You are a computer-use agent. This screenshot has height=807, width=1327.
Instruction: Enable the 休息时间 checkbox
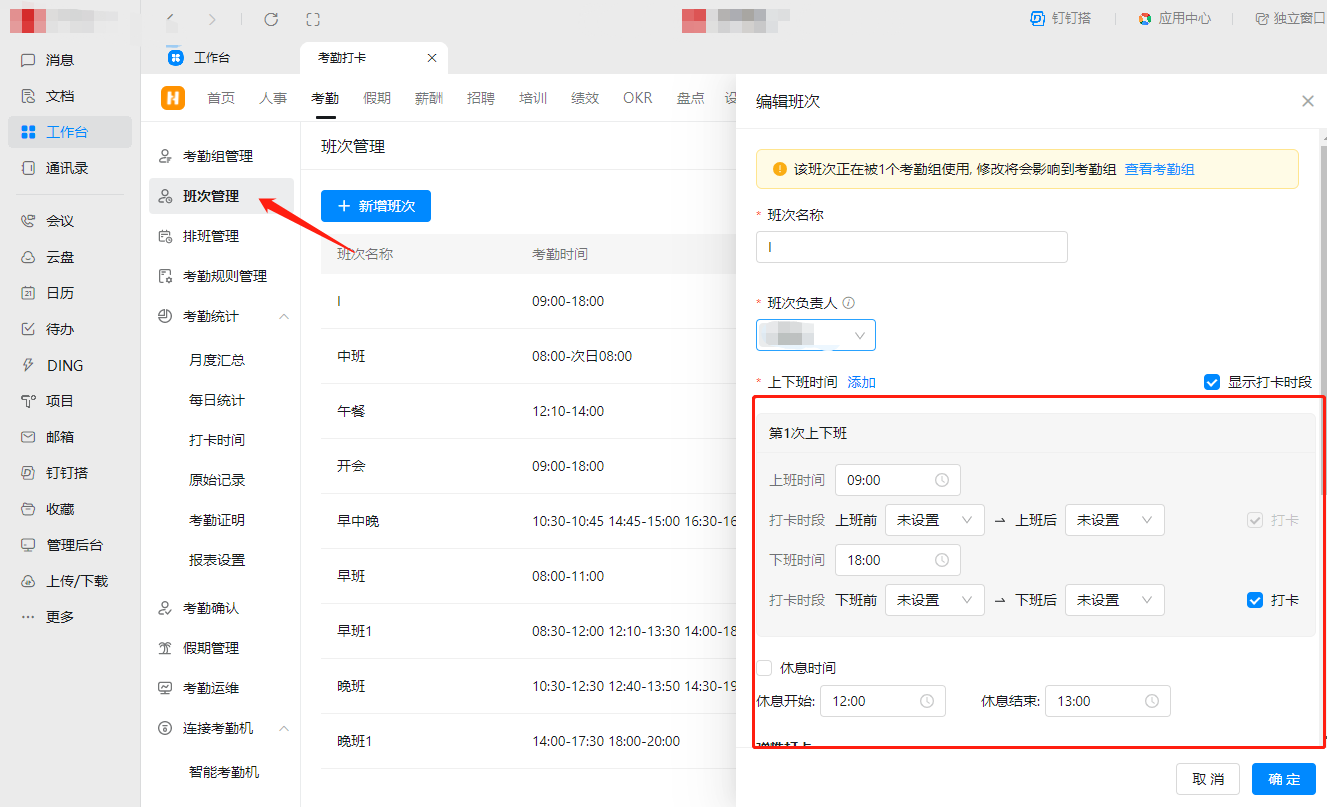click(764, 669)
